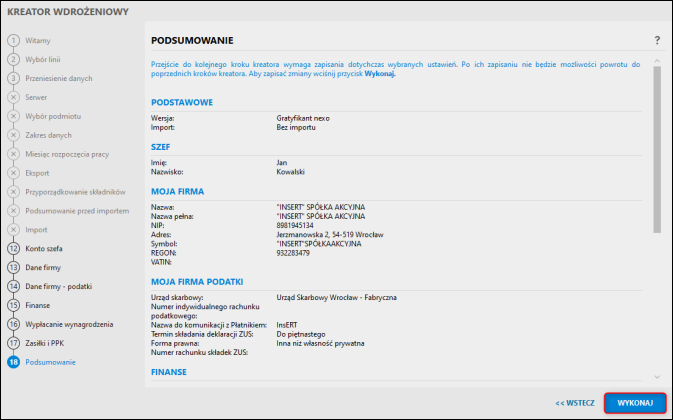Click the step 16 circle icon
Image resolution: width=673 pixels, height=420 pixels.
coord(13,324)
